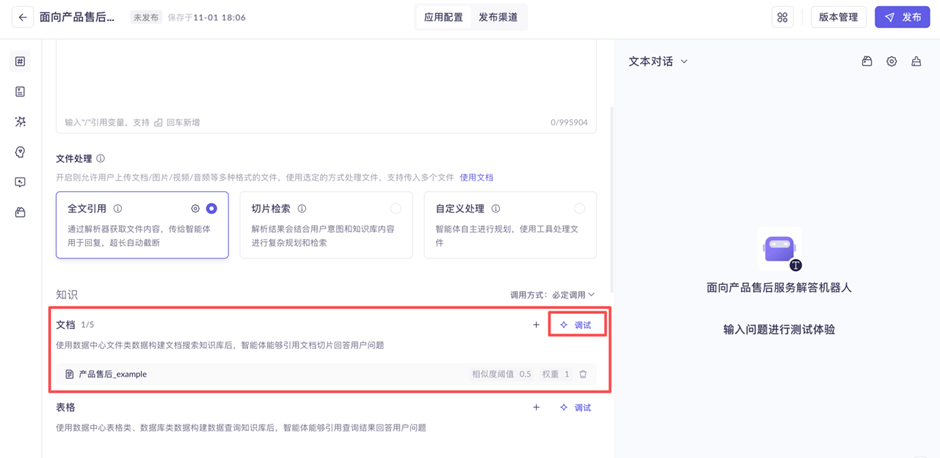Add a table with 表格 plus icon
This screenshot has width=940, height=458.
click(x=536, y=407)
